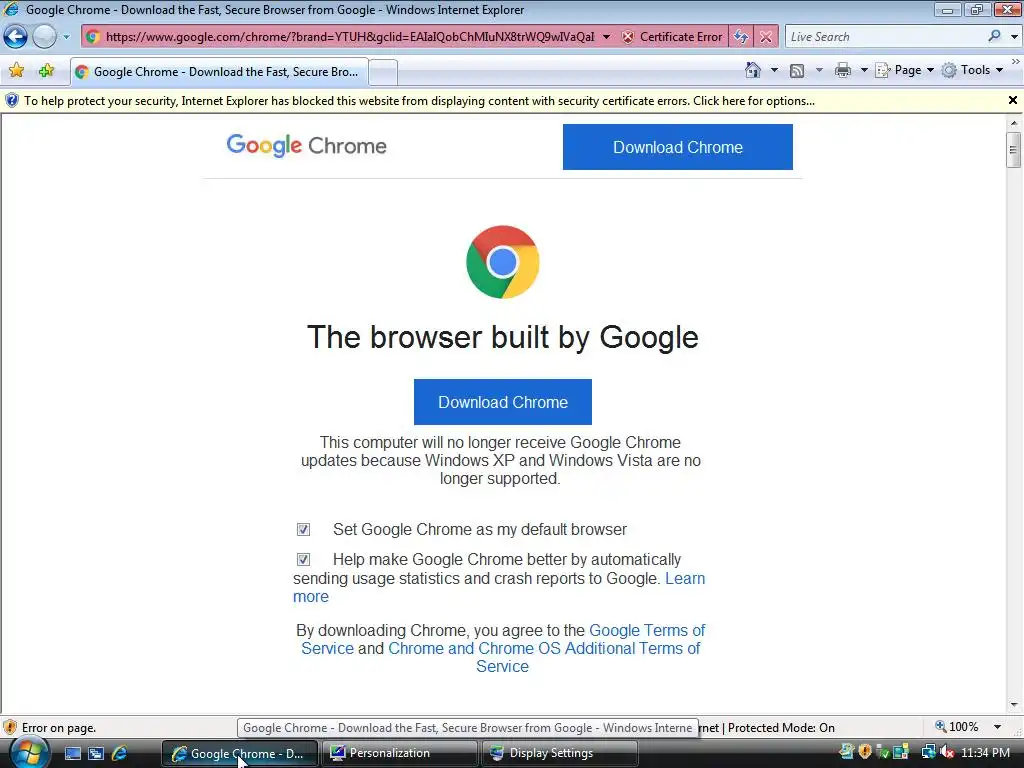Open the recent pages dropdown beside Forward
The width and height of the screenshot is (1024, 768).
pos(66,37)
